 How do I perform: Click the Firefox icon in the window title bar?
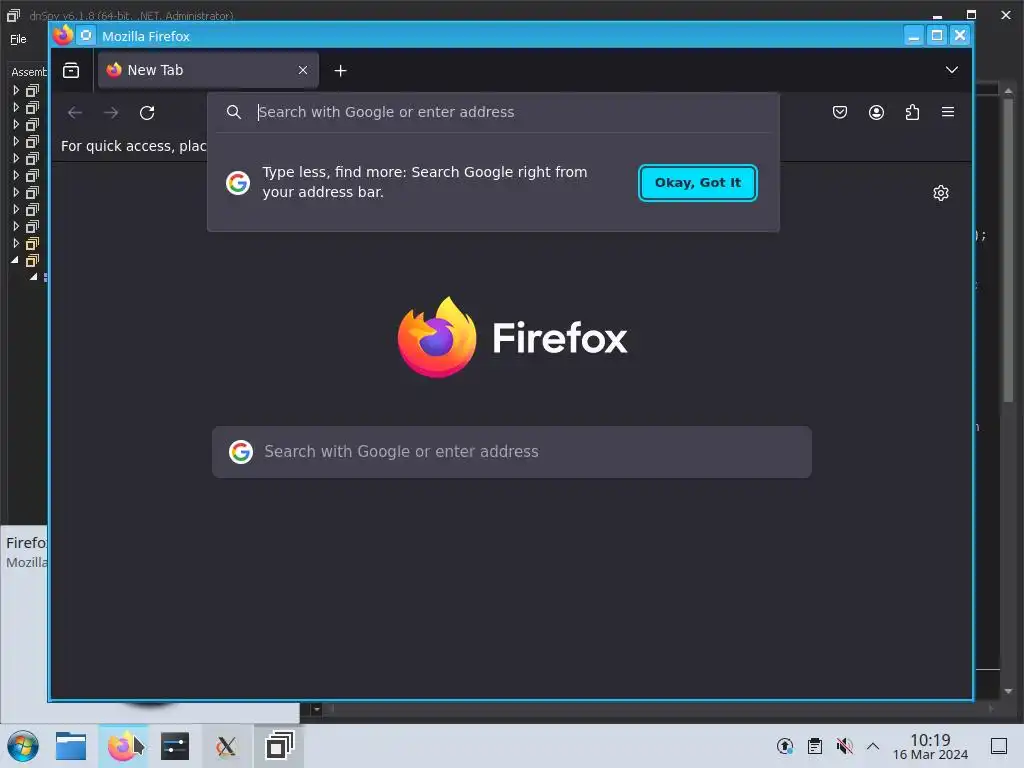point(63,35)
